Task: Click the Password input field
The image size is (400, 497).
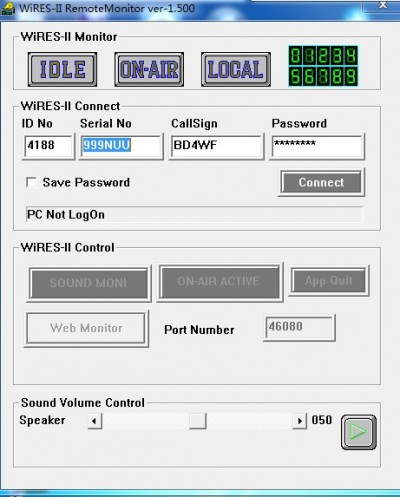Action: (x=317, y=146)
